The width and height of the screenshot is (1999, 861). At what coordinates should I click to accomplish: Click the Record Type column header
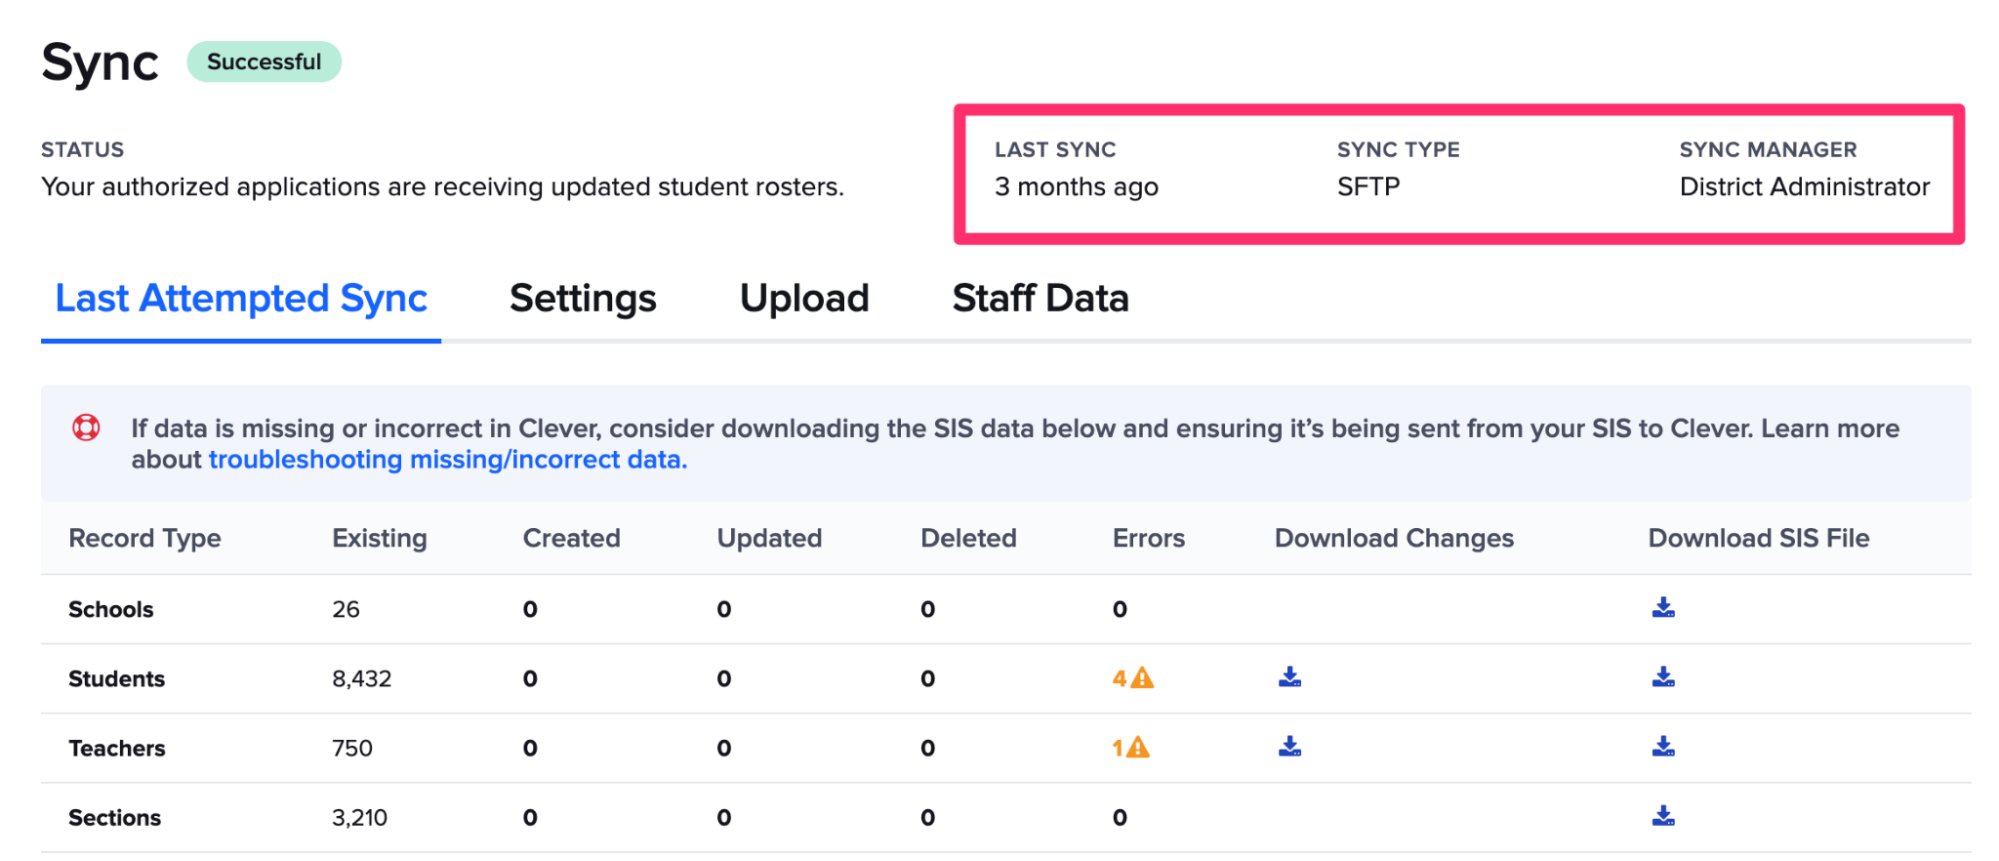[x=145, y=538]
